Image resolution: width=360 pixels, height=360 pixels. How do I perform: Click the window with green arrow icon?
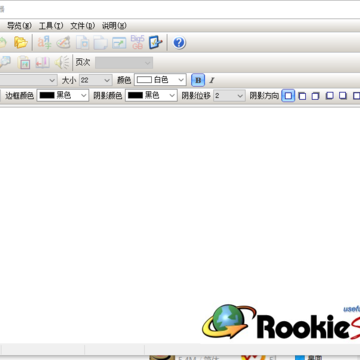pyautogui.click(x=119, y=43)
